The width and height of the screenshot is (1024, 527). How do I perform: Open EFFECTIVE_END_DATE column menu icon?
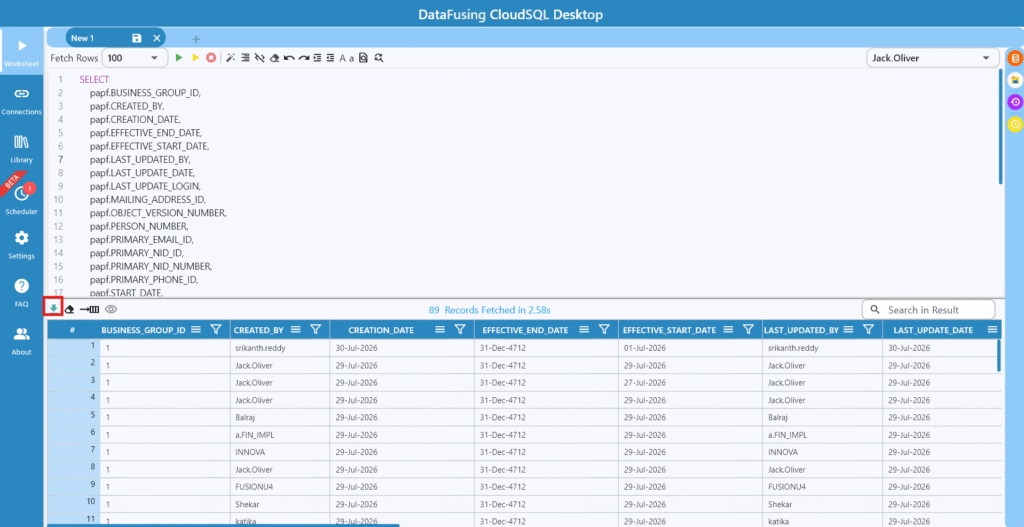584,330
